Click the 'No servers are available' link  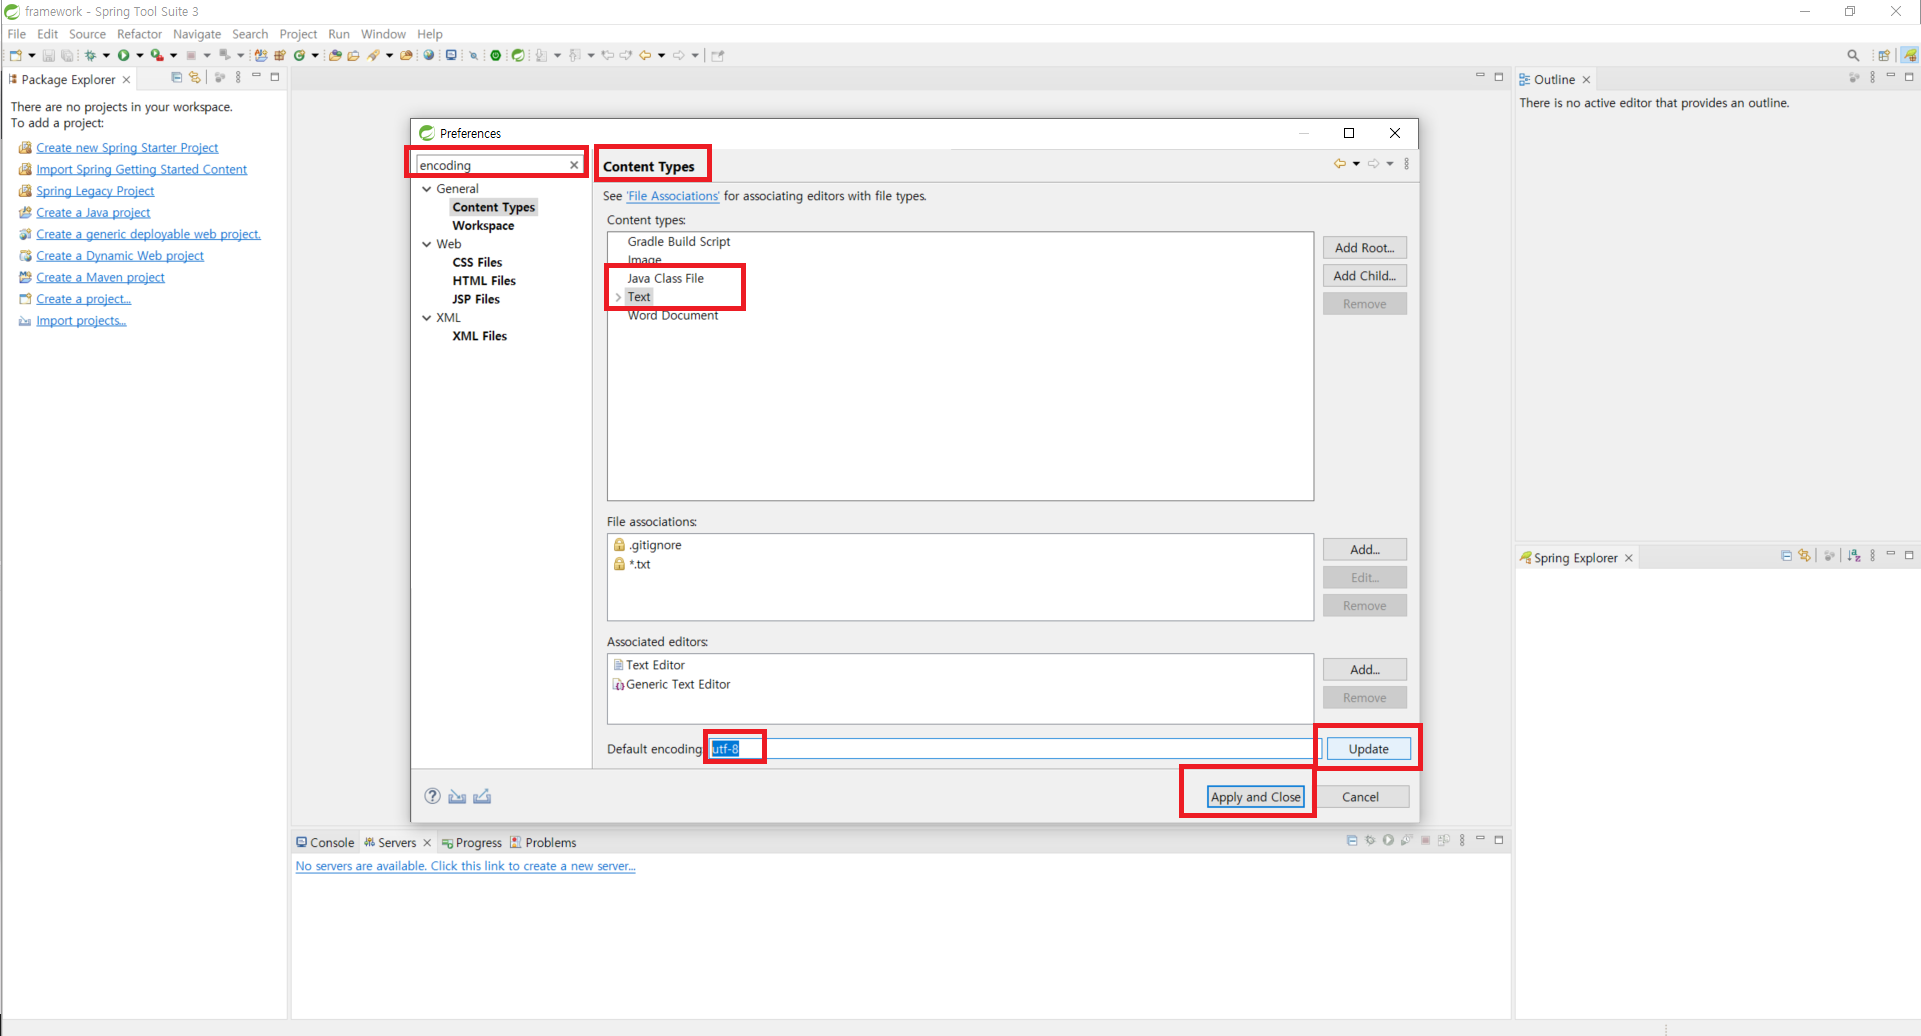(x=465, y=866)
